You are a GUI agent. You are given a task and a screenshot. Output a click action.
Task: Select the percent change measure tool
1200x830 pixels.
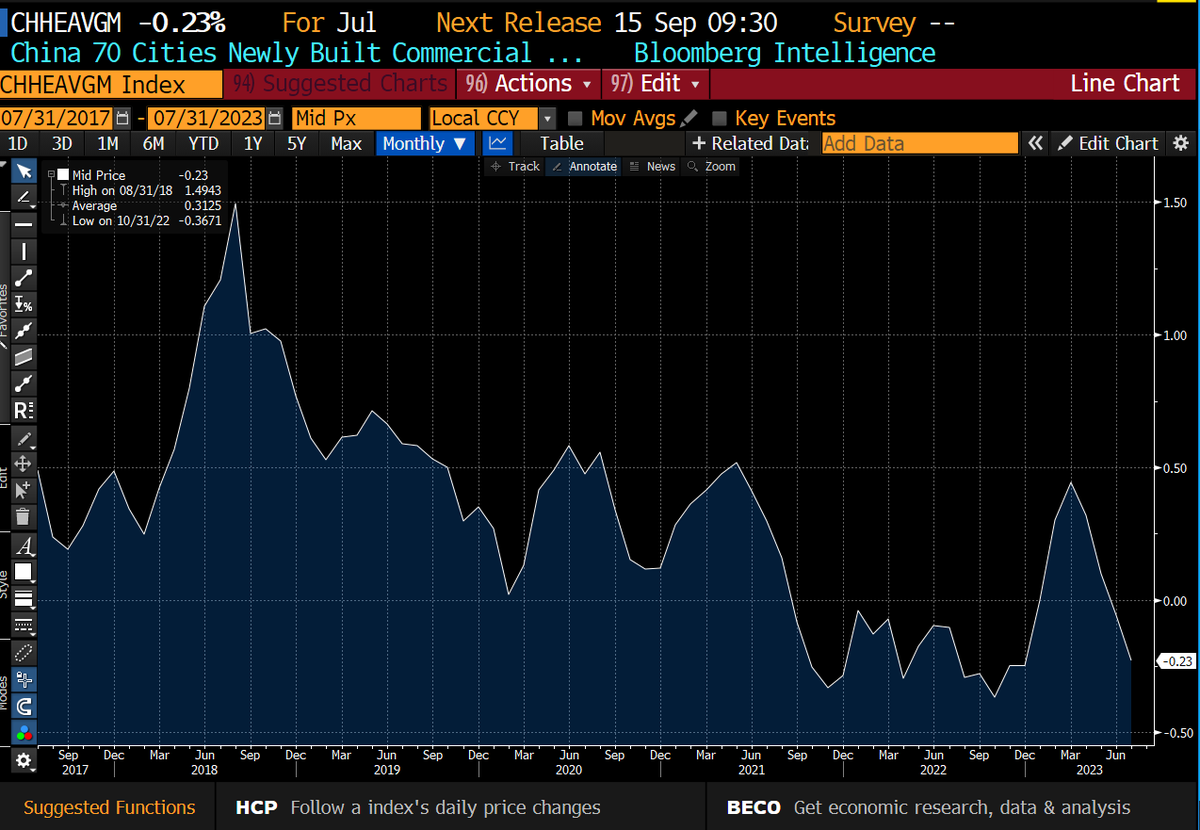click(23, 304)
